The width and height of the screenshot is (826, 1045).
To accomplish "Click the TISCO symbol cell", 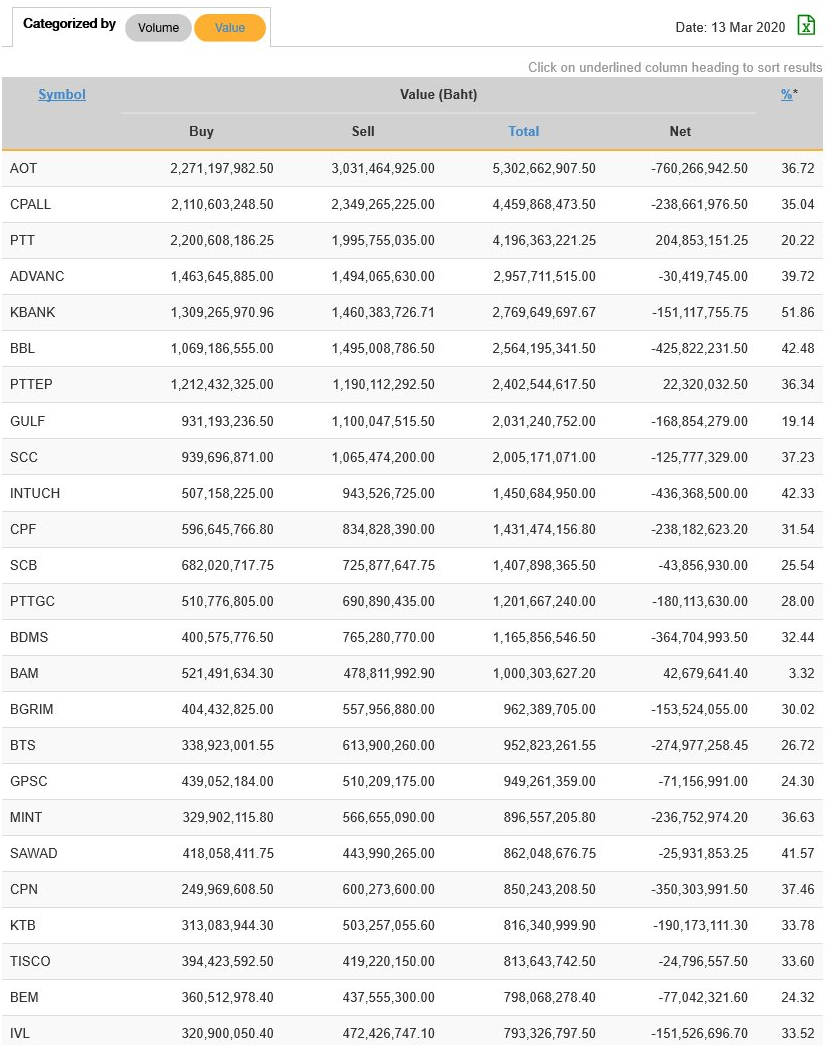I will 30,961.
